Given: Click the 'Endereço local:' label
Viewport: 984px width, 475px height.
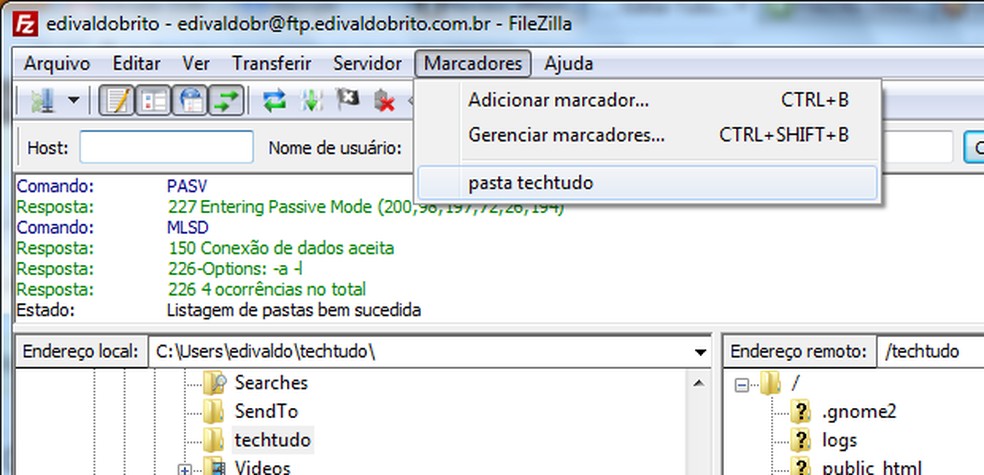Looking at the screenshot, I should pyautogui.click(x=80, y=352).
